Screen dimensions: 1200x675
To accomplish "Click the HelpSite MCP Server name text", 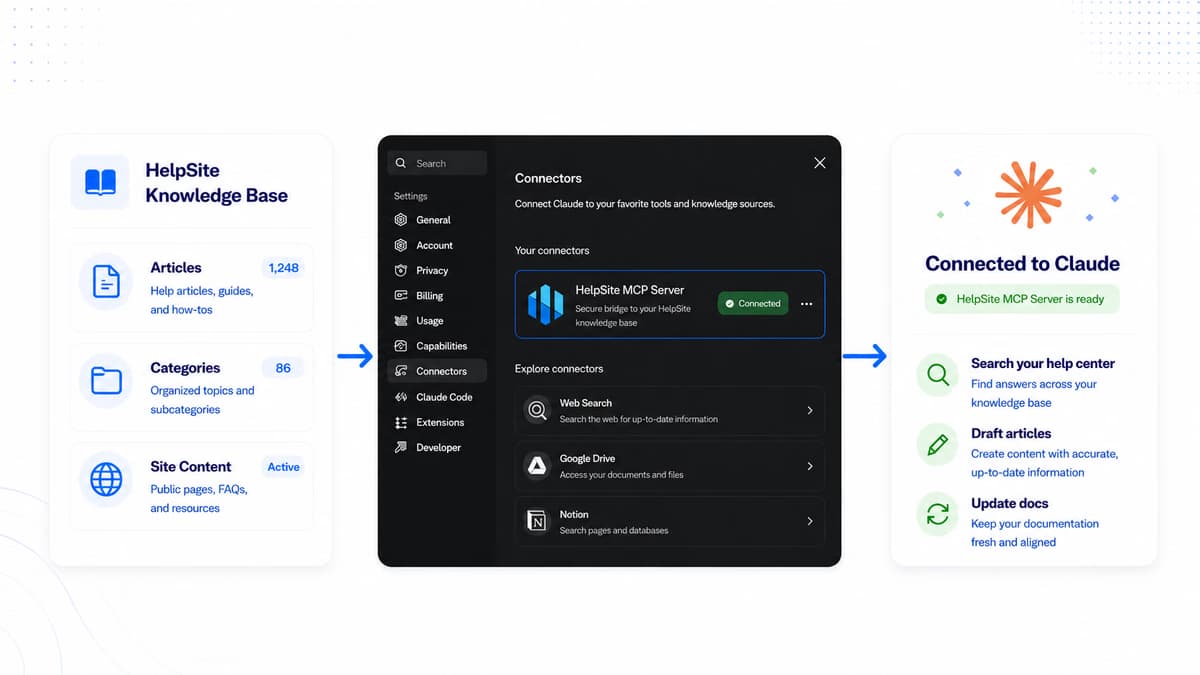I will (630, 290).
